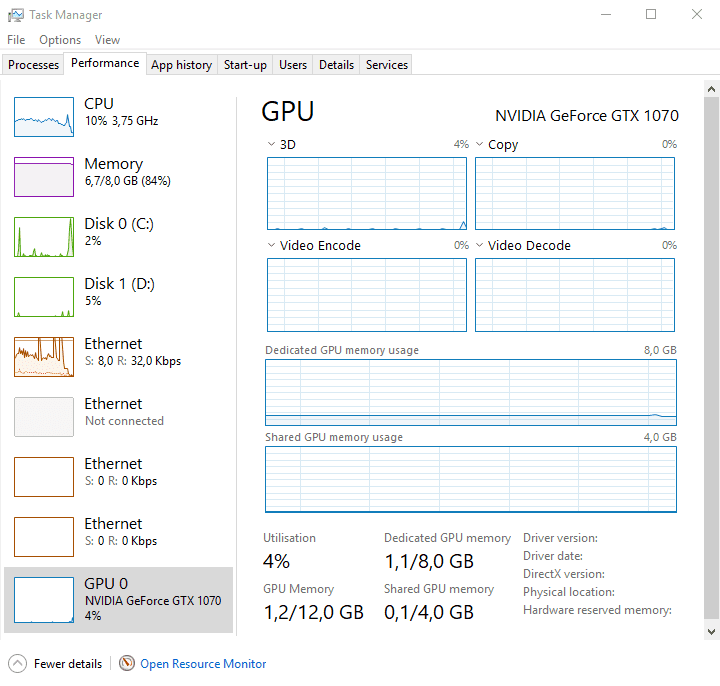Select the Memory usage graph thumbnail

[x=44, y=177]
